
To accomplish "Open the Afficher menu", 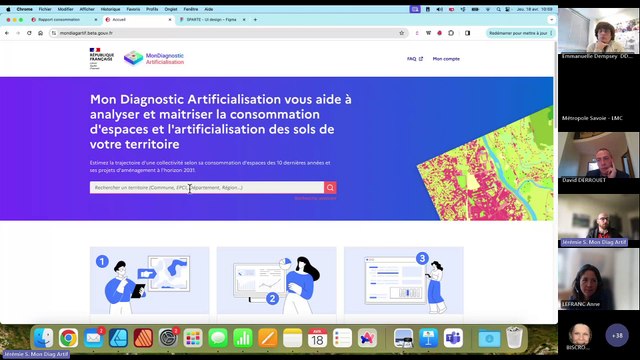I will (87, 9).
